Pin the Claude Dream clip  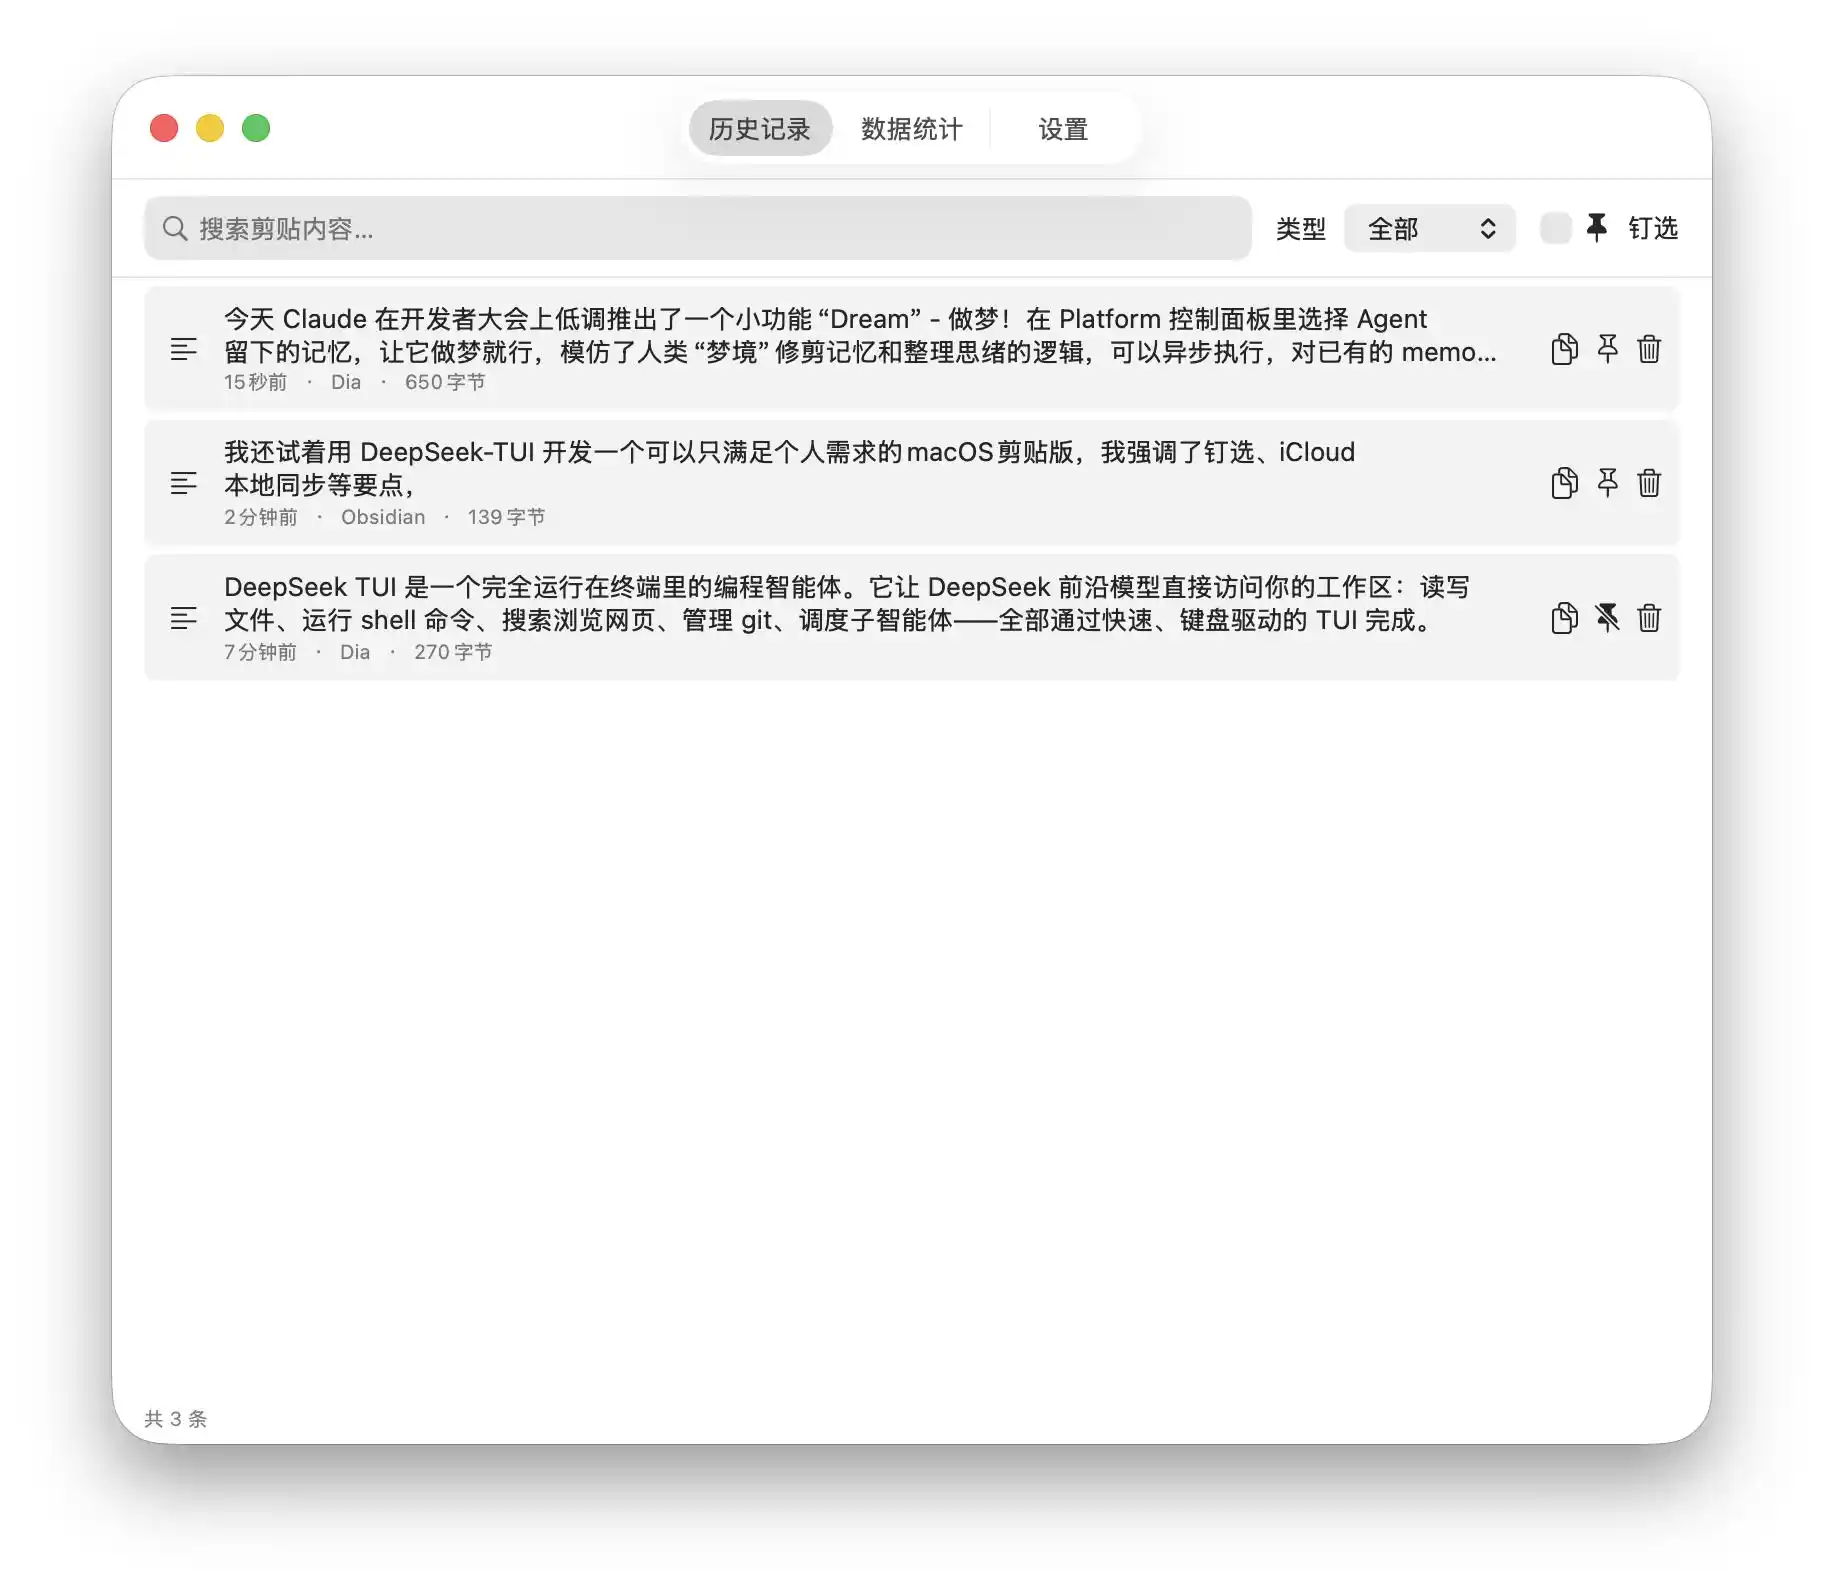point(1607,349)
